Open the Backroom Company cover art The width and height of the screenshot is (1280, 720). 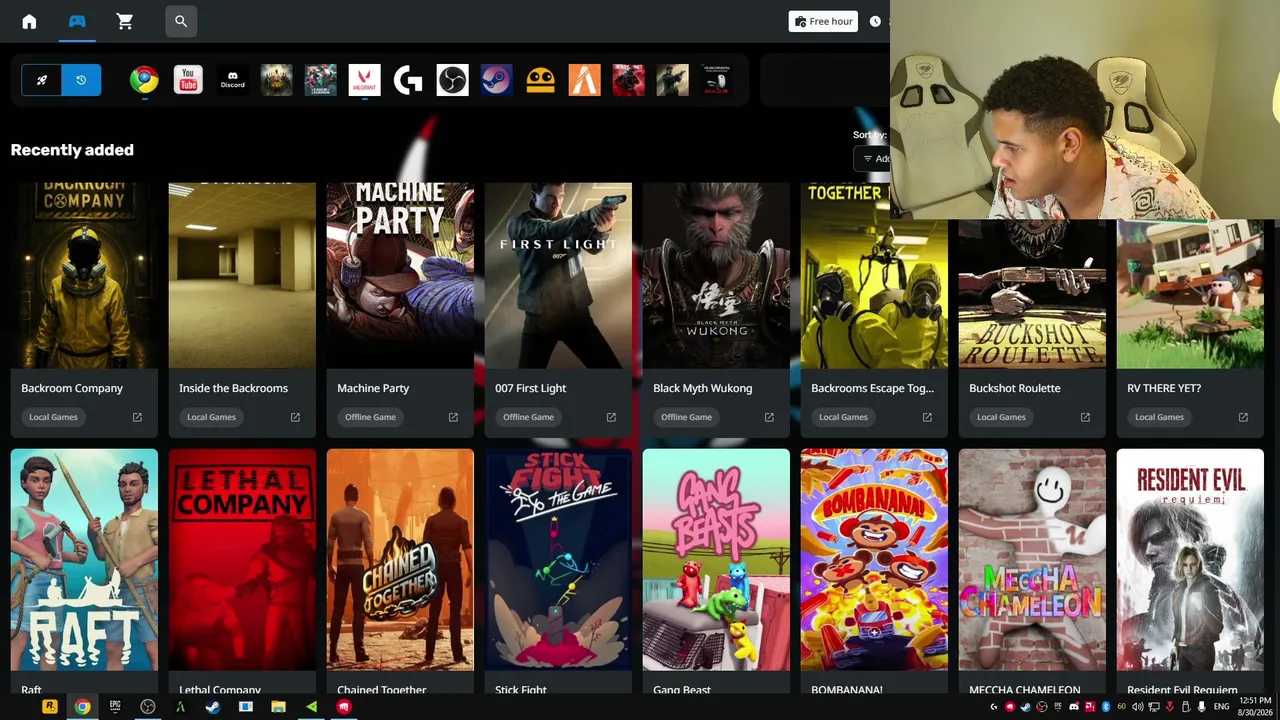(x=84, y=275)
